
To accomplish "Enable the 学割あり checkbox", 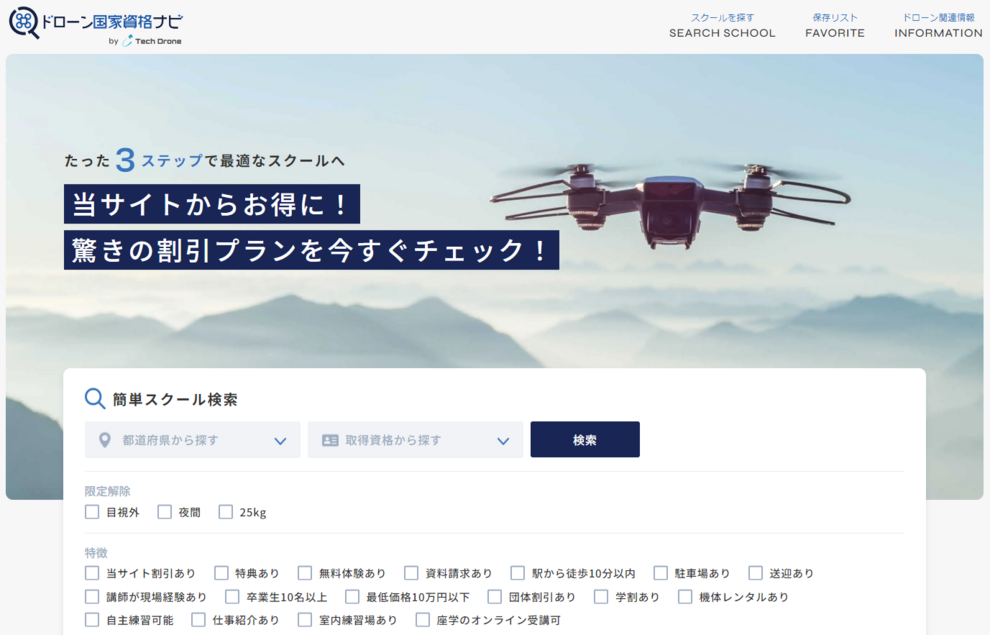I will tap(601, 596).
